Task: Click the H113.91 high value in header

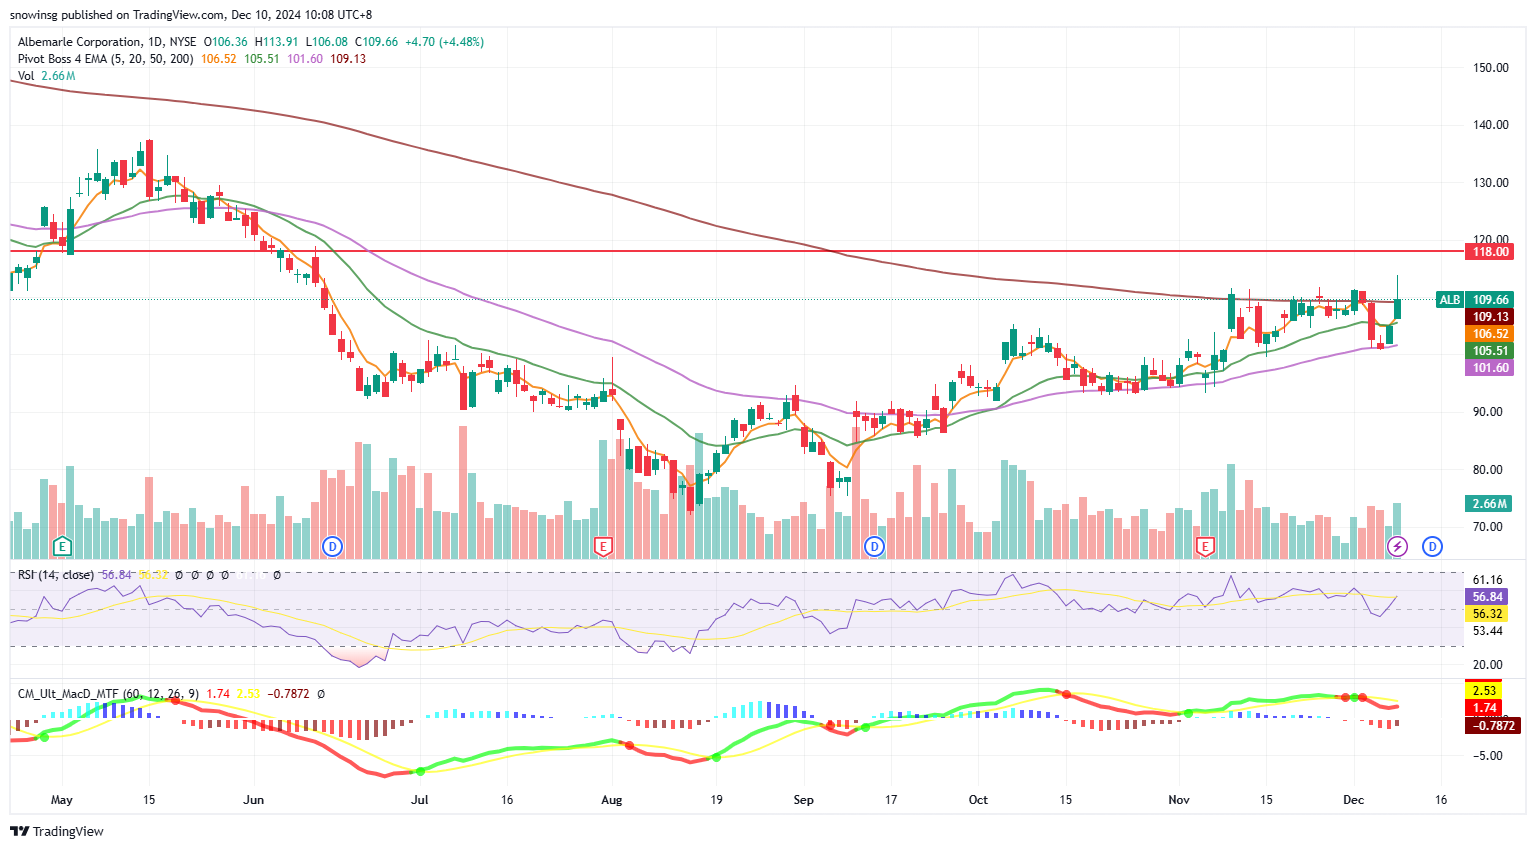Action: point(276,42)
